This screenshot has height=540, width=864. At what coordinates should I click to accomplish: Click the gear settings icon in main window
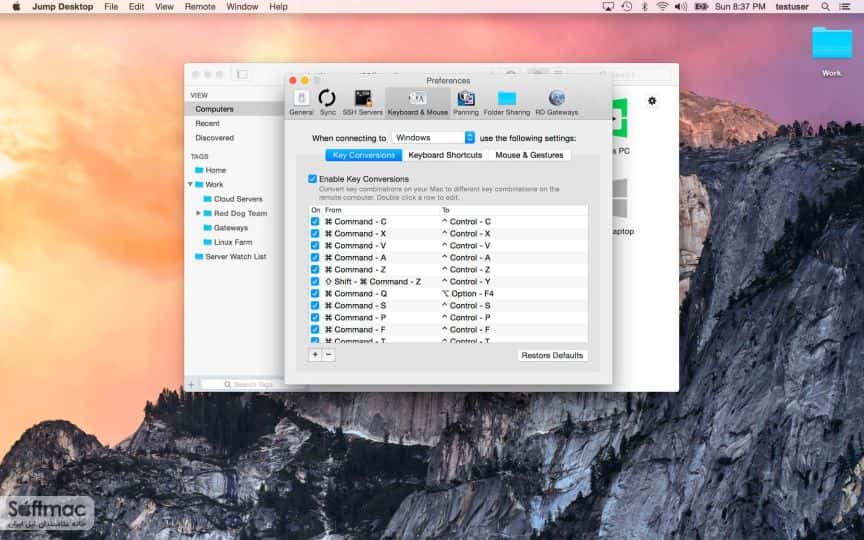pyautogui.click(x=652, y=101)
